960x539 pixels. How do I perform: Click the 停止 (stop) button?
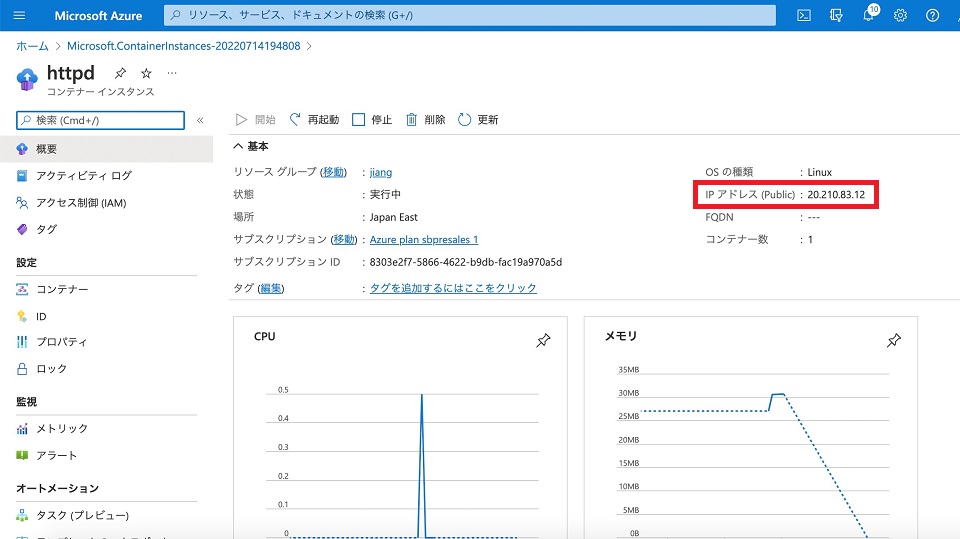click(372, 120)
